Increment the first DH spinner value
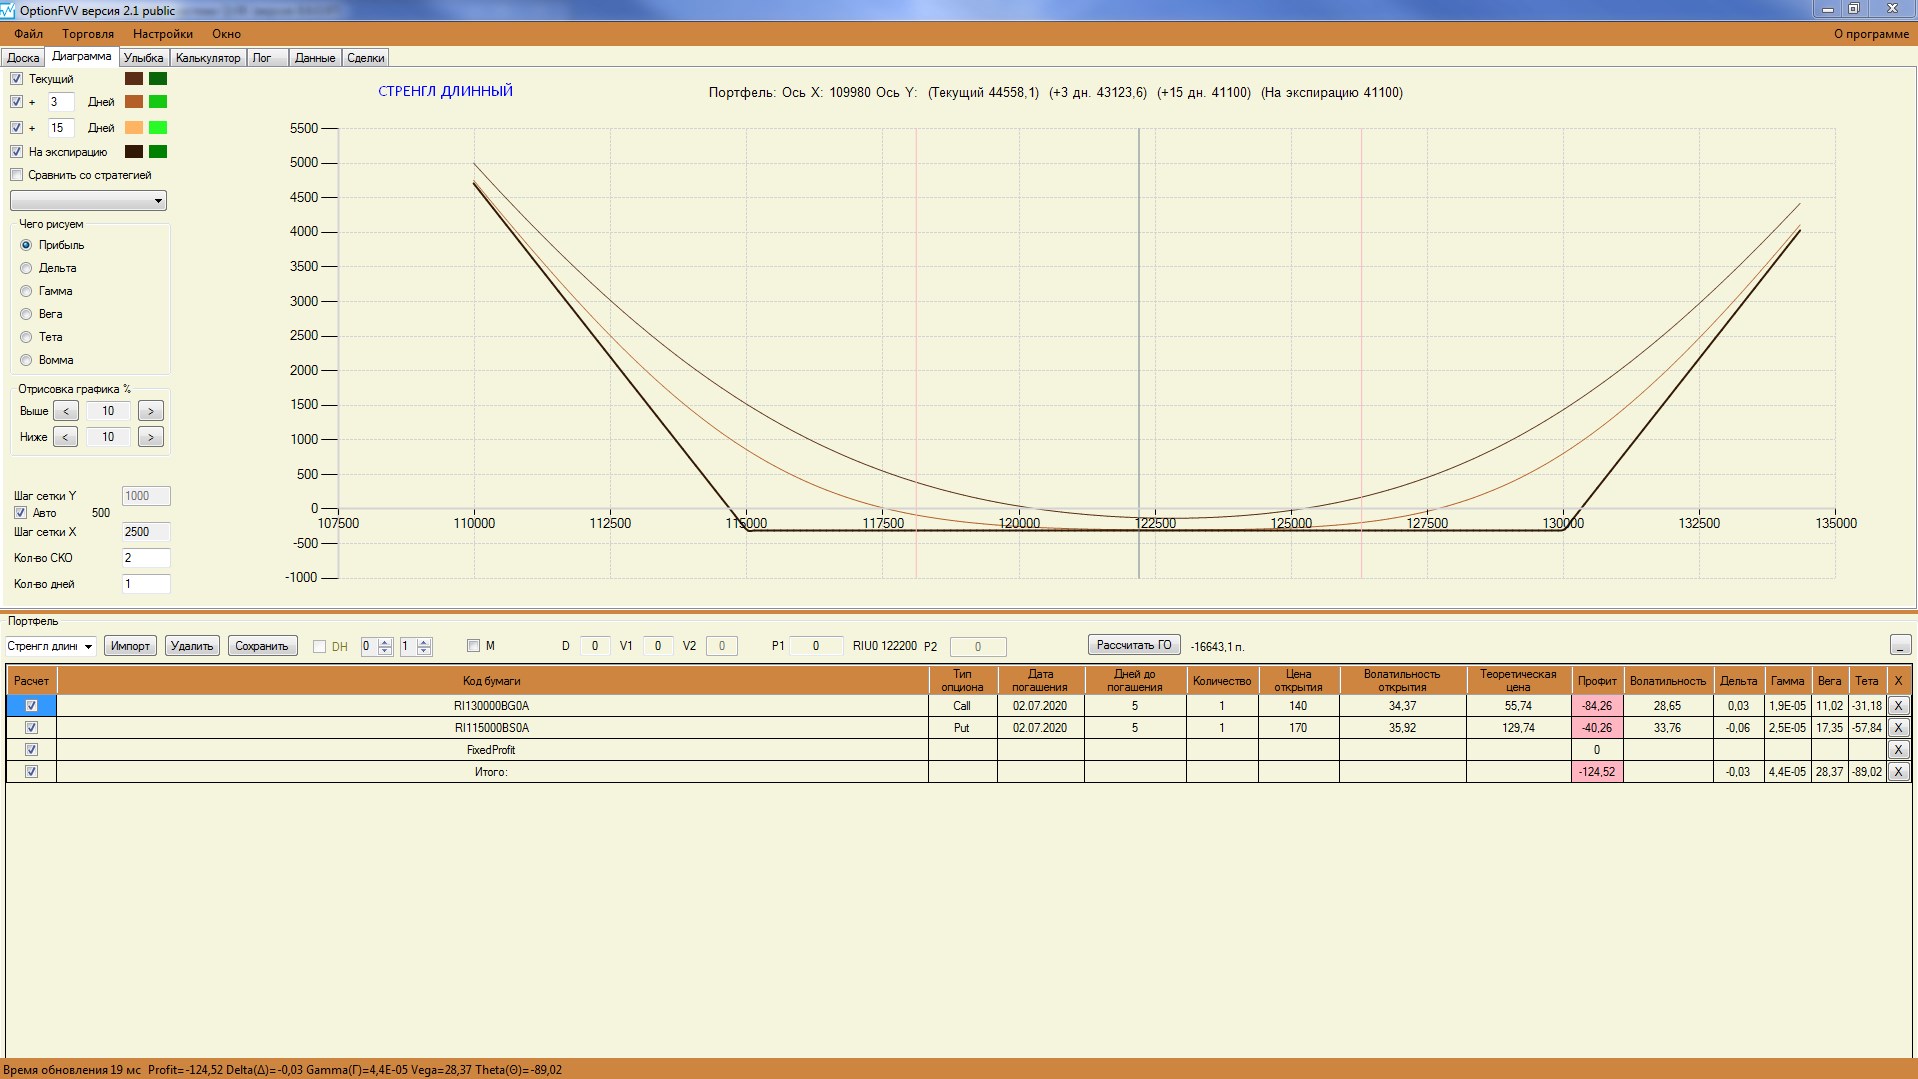Viewport: 1918px width, 1079px height. (x=385, y=642)
